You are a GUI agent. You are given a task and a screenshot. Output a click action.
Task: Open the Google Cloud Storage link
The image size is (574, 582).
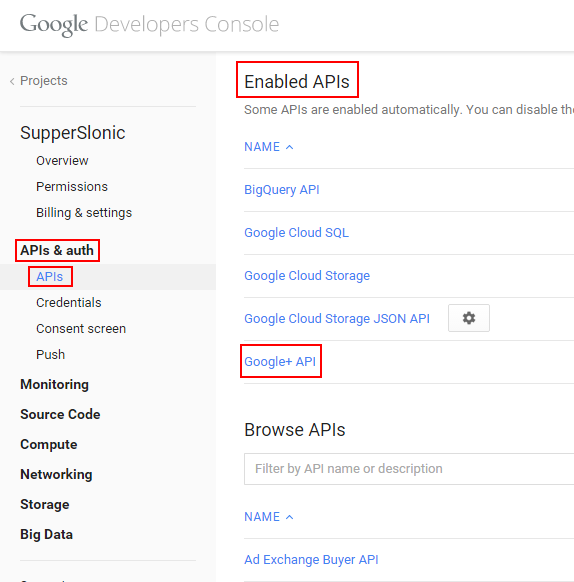pos(307,276)
